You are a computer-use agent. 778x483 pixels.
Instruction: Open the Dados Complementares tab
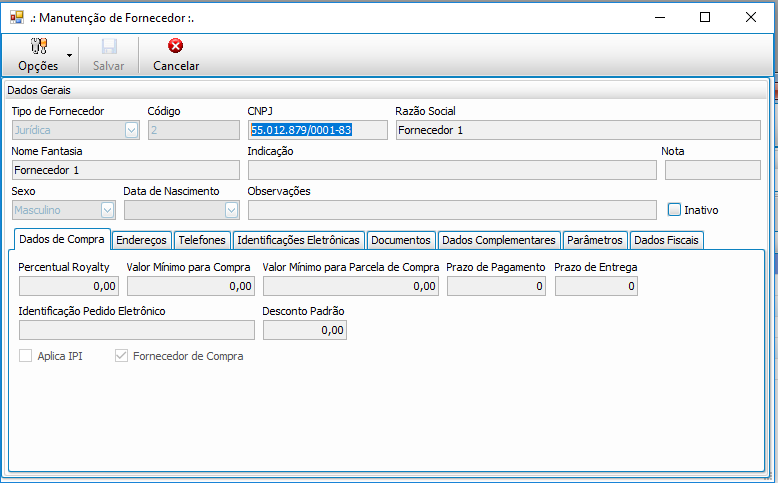pos(499,240)
